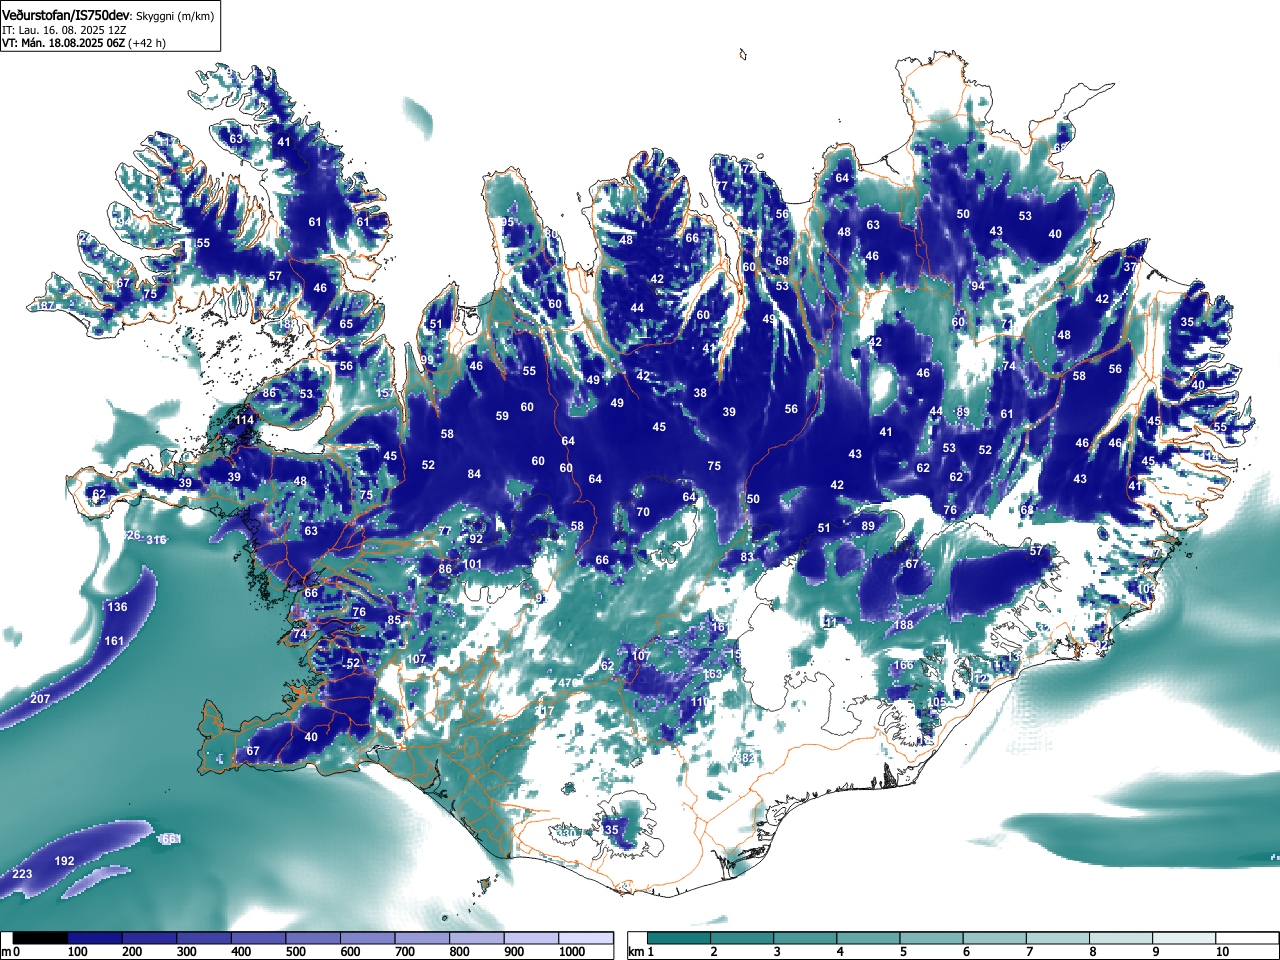
Task: Click the map value 94
Action: point(978,287)
